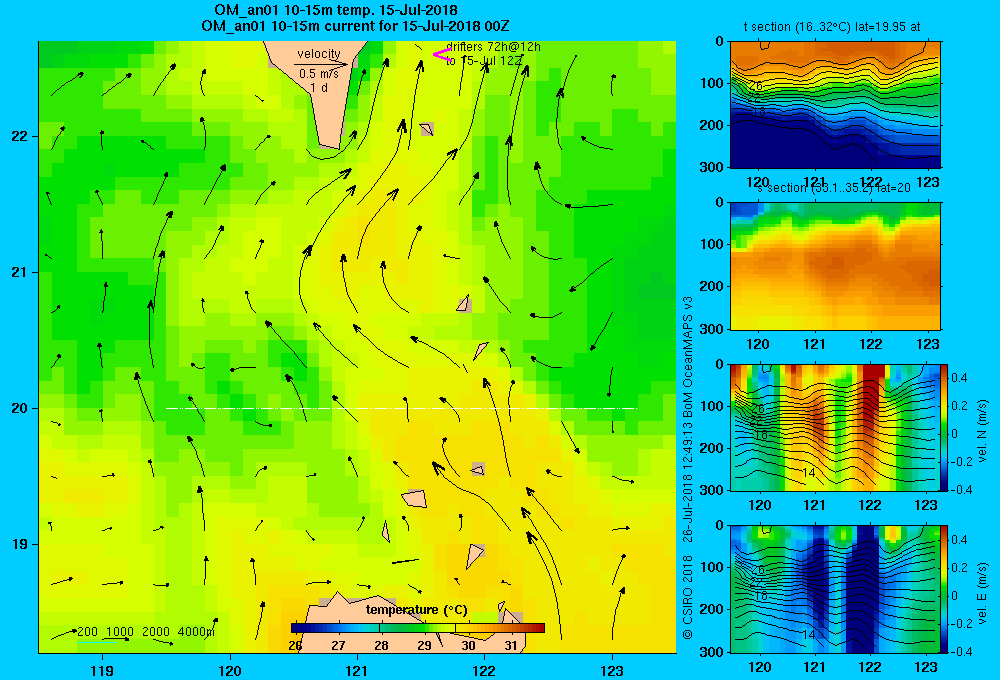
Task: Click the 'drifters 72h@12h' label
Action: point(494,47)
